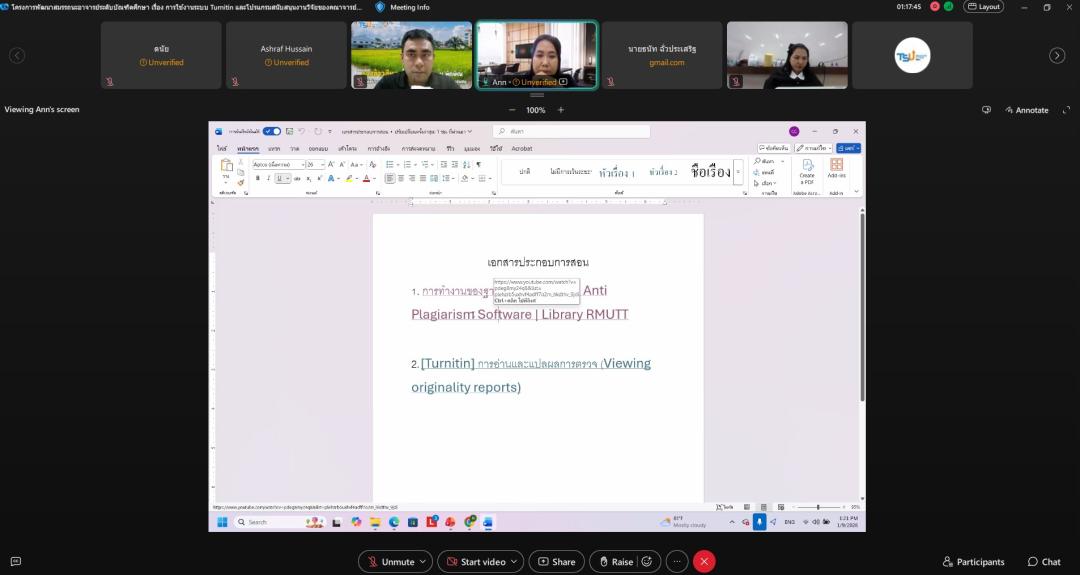Viewport: 1080px width, 575px height.
Task: Expand video options arrow beside Start video
Action: coord(515,562)
